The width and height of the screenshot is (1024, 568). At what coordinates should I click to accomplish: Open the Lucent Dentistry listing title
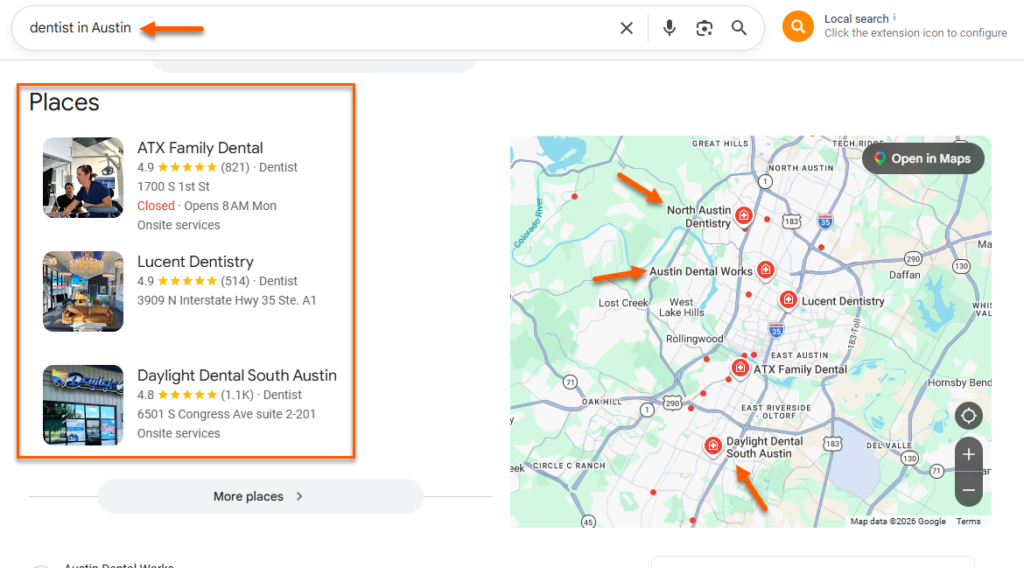coord(195,262)
